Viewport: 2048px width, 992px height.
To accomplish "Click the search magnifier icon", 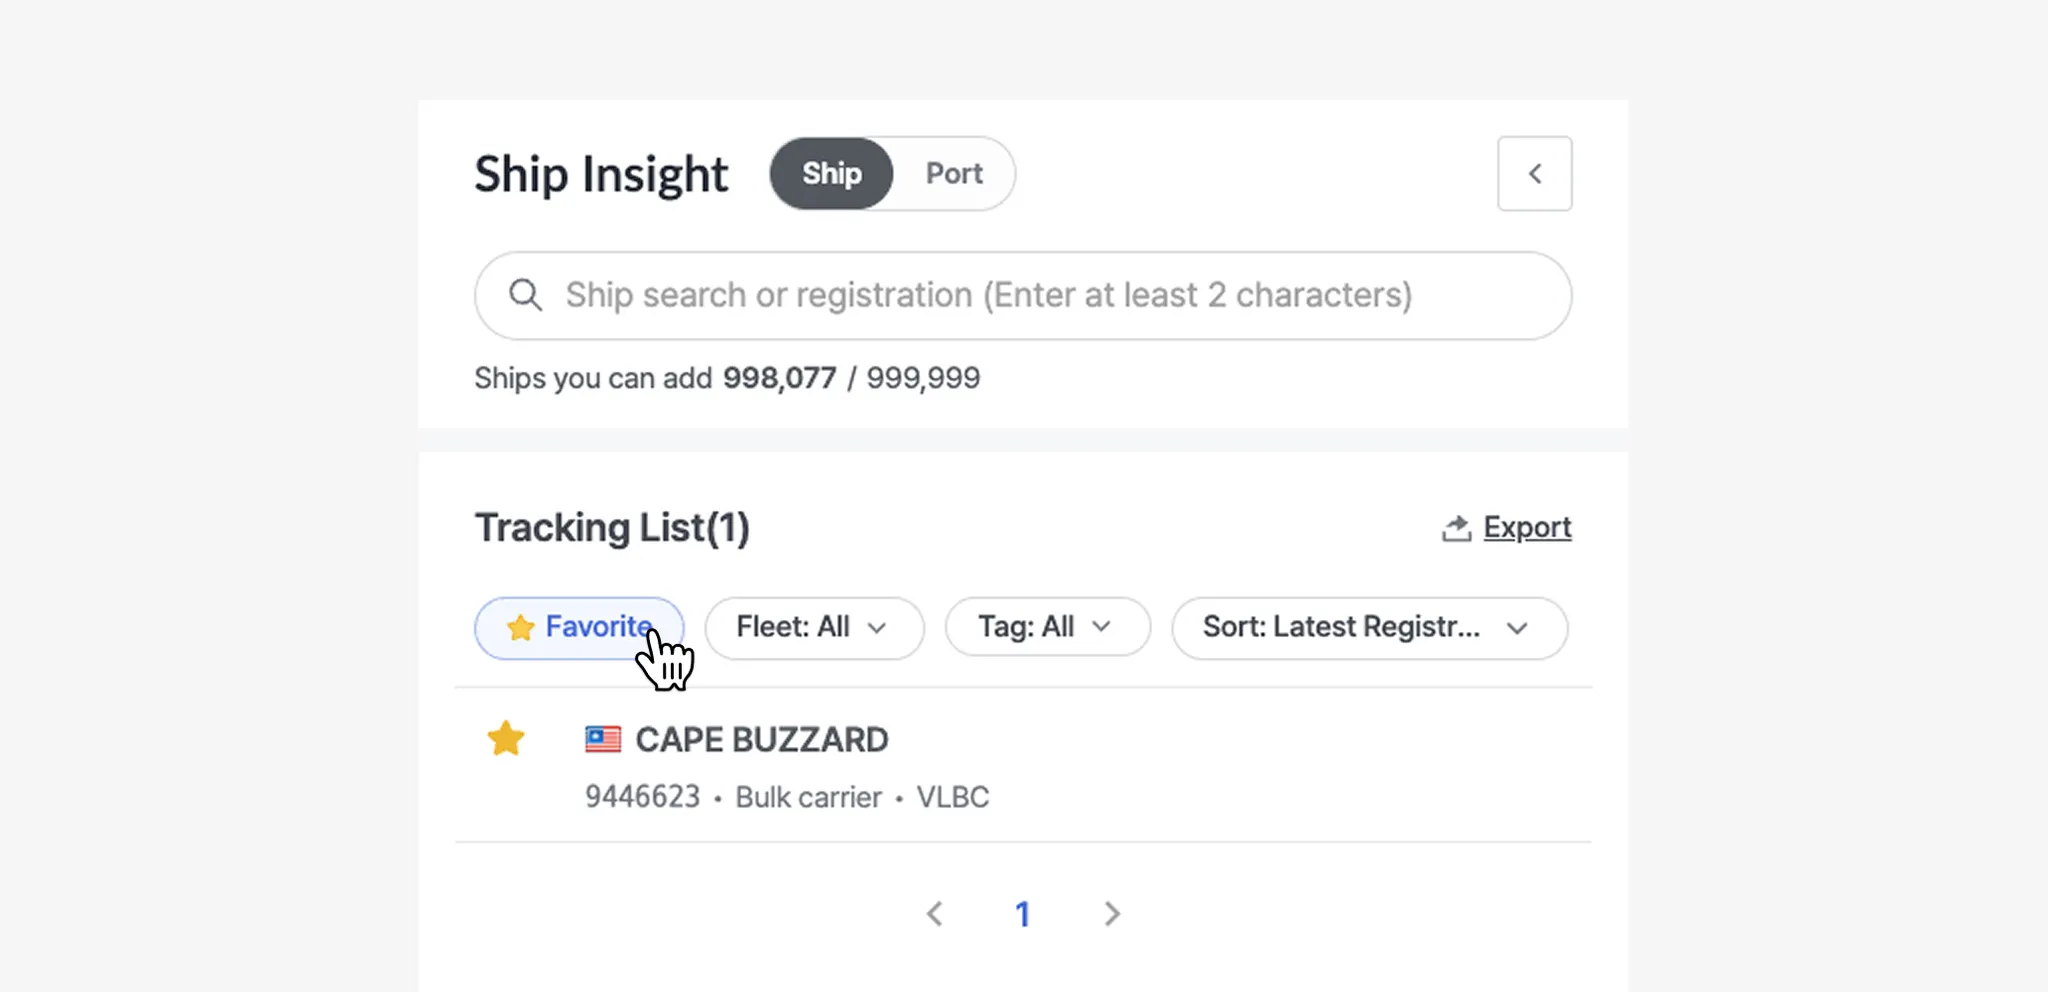I will tap(525, 295).
